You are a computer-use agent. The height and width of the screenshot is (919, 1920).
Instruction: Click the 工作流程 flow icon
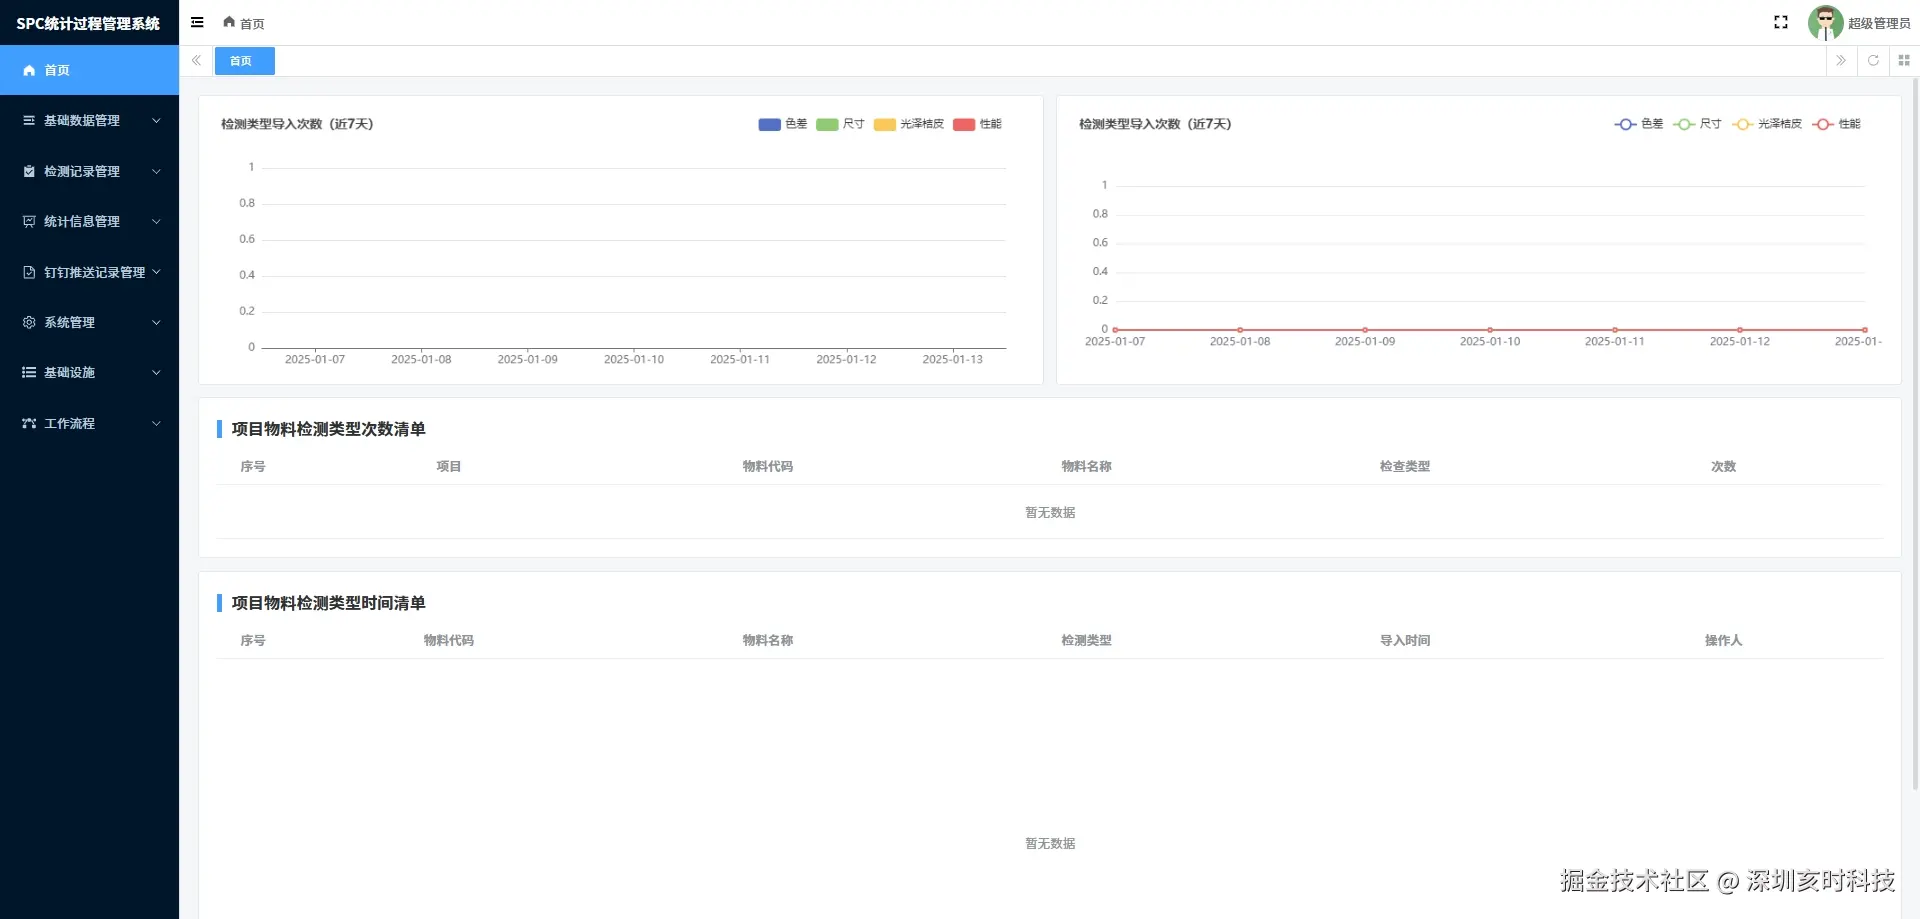click(29, 424)
